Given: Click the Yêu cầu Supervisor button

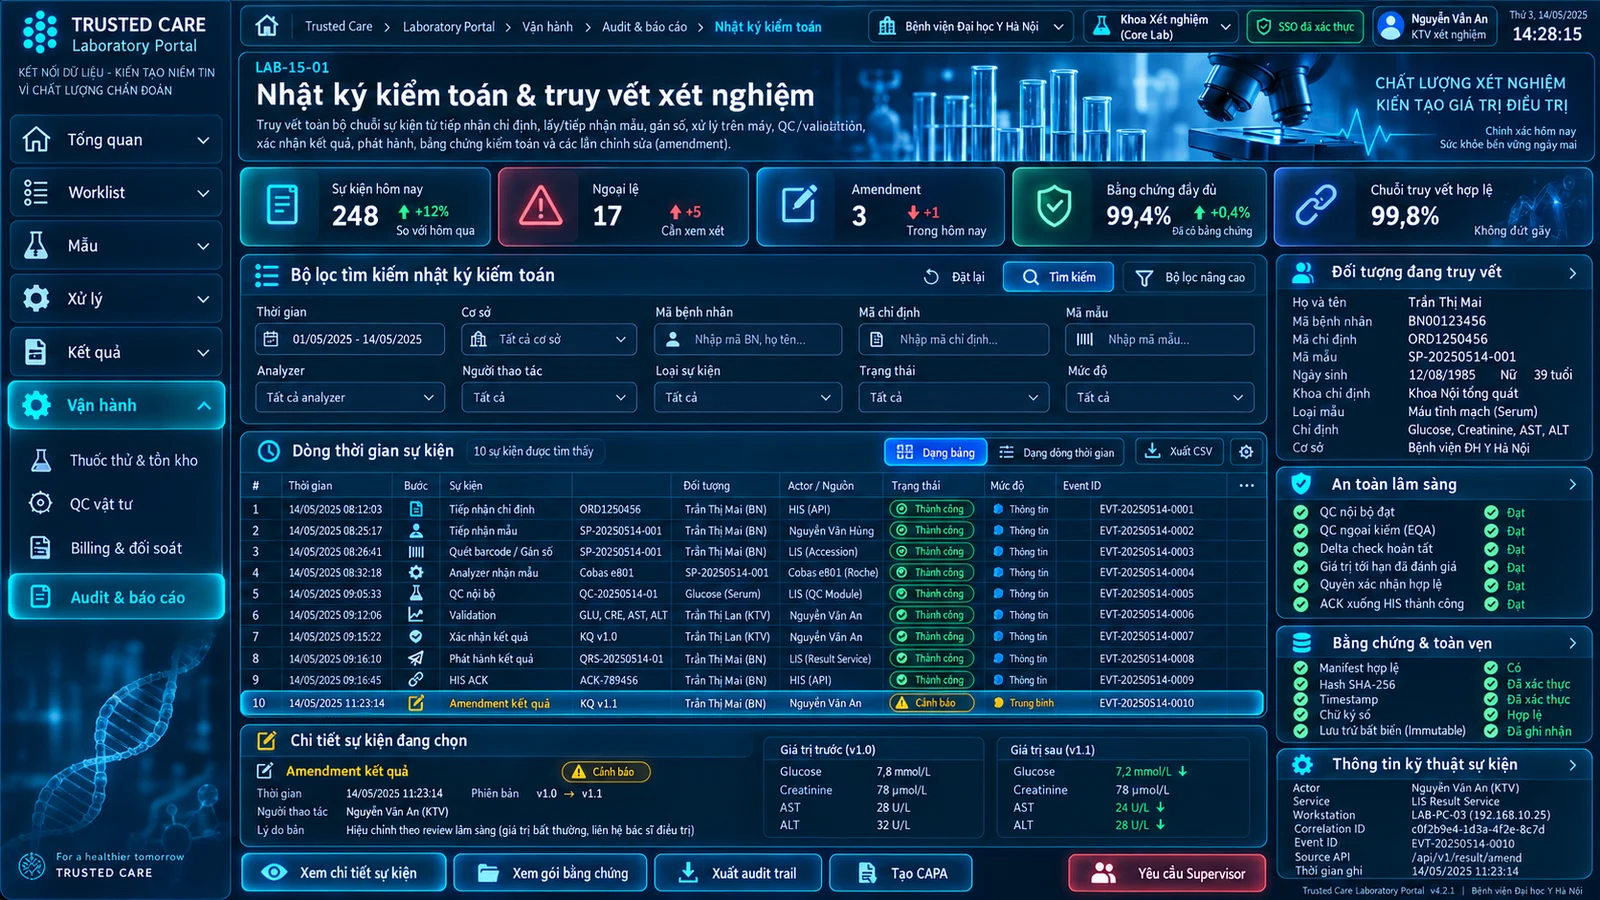Looking at the screenshot, I should pyautogui.click(x=1167, y=873).
